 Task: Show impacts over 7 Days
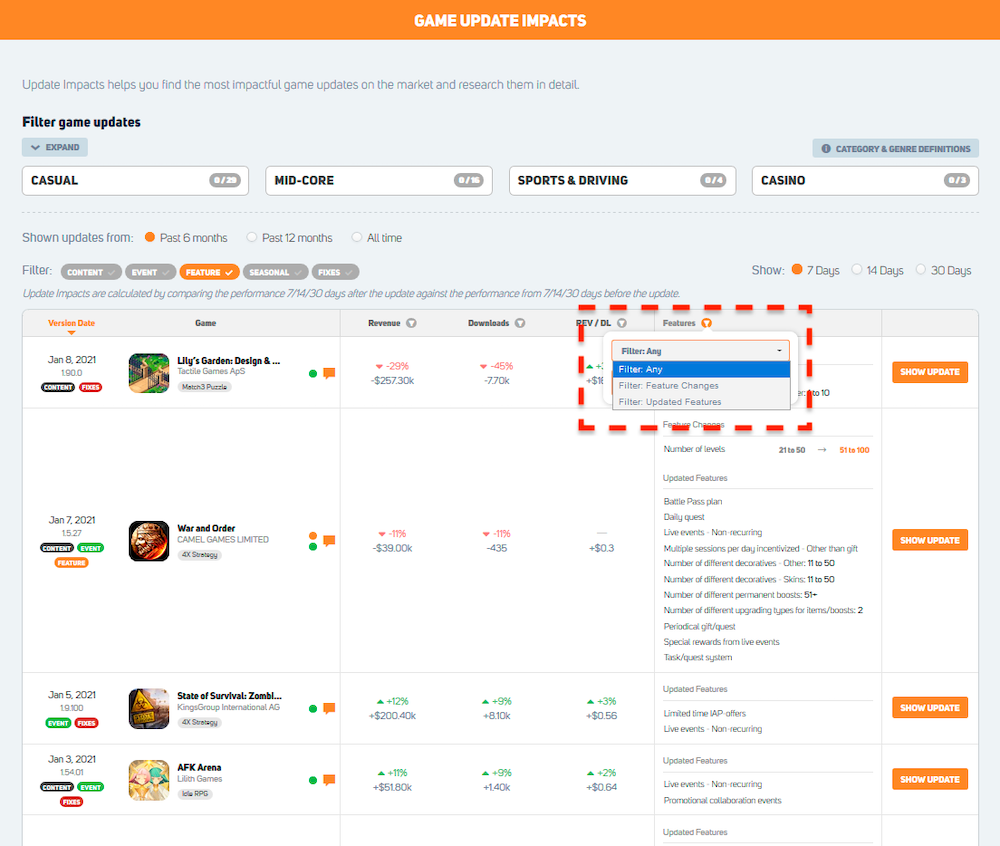point(797,270)
